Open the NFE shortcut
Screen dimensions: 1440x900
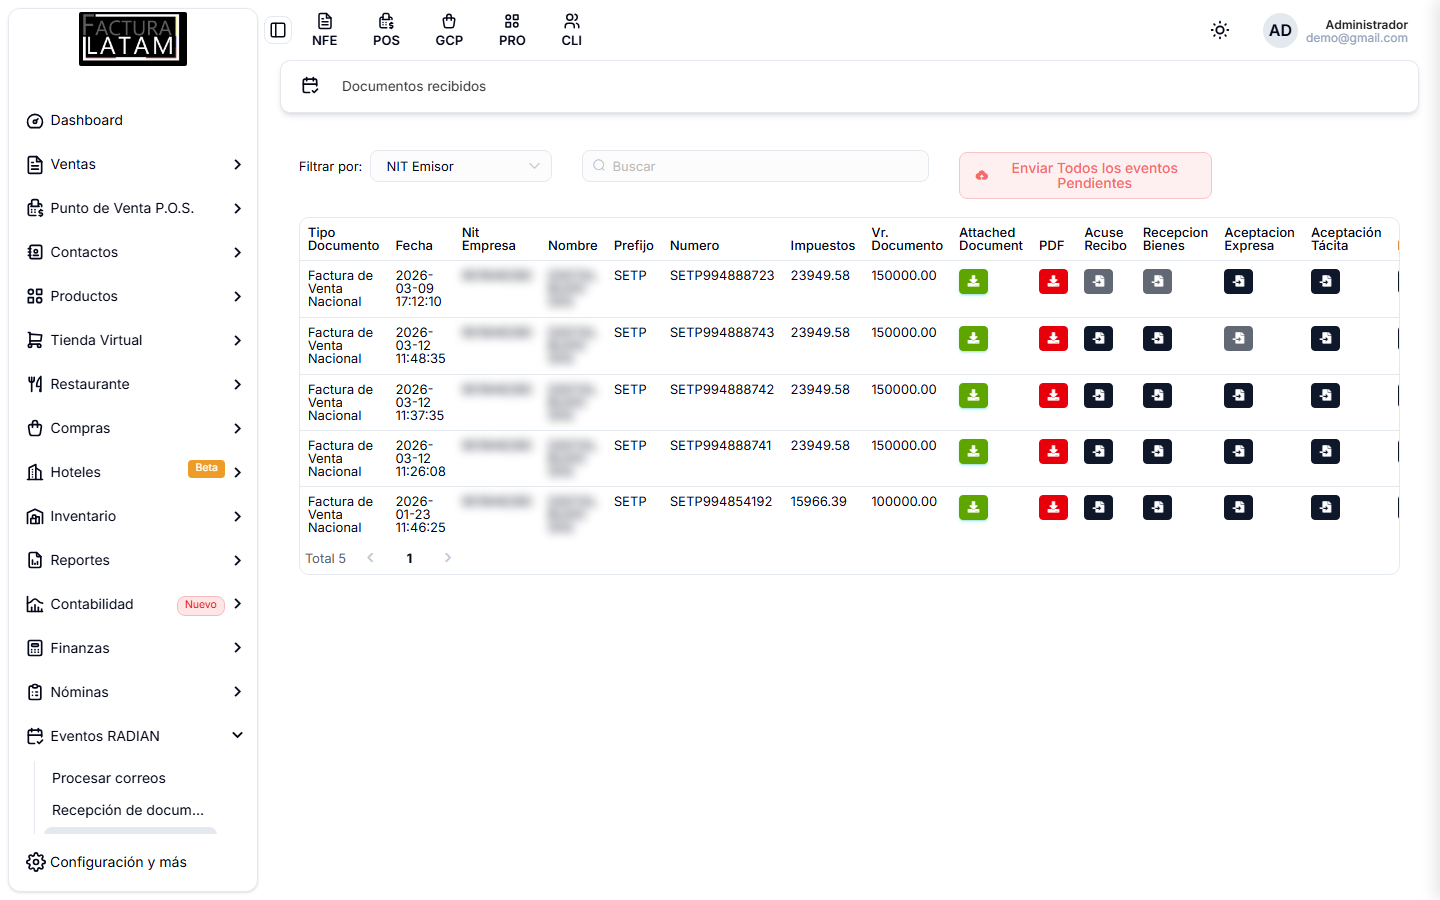pyautogui.click(x=324, y=30)
